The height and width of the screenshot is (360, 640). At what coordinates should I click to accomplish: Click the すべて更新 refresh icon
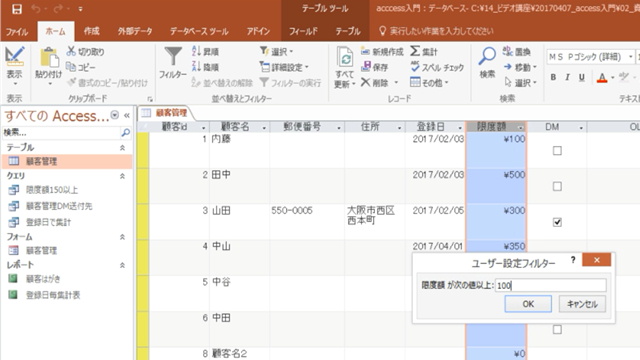click(x=345, y=58)
